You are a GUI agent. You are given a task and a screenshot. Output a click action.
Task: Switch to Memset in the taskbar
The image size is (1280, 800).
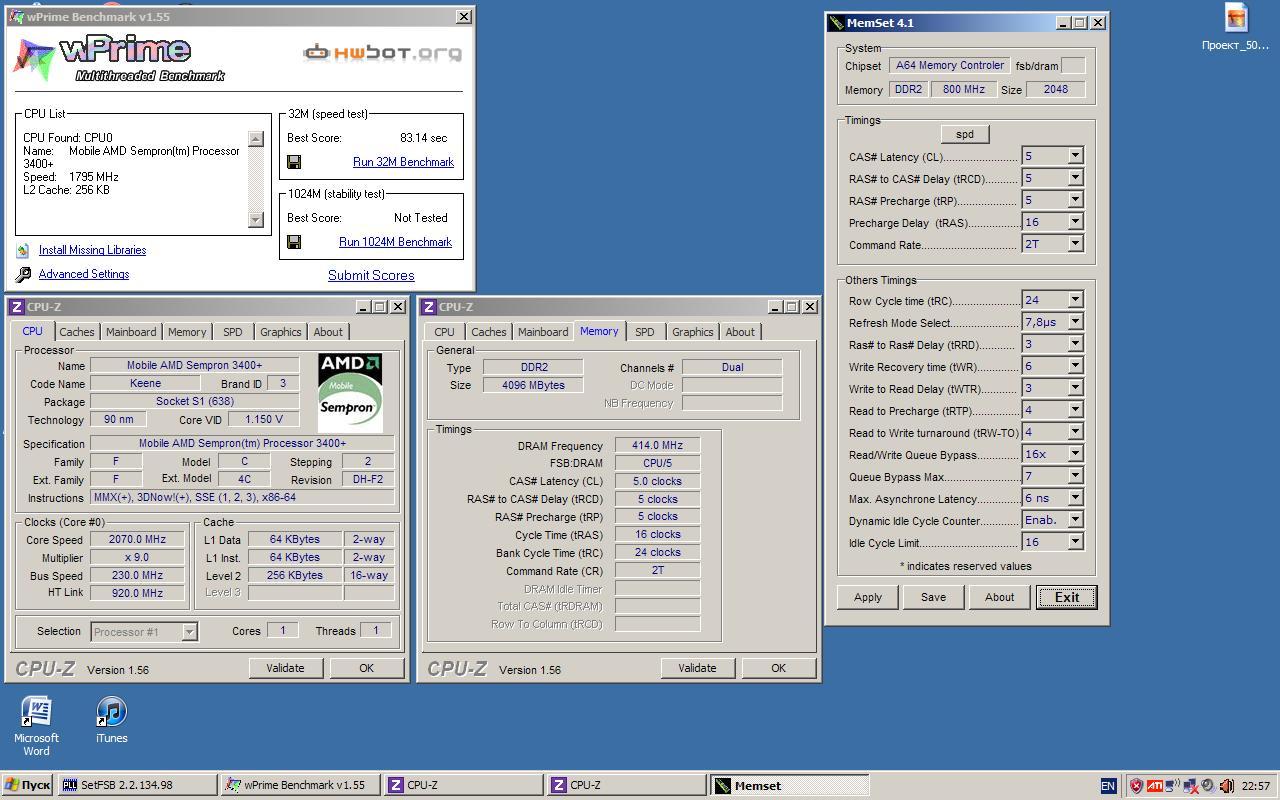click(x=790, y=785)
